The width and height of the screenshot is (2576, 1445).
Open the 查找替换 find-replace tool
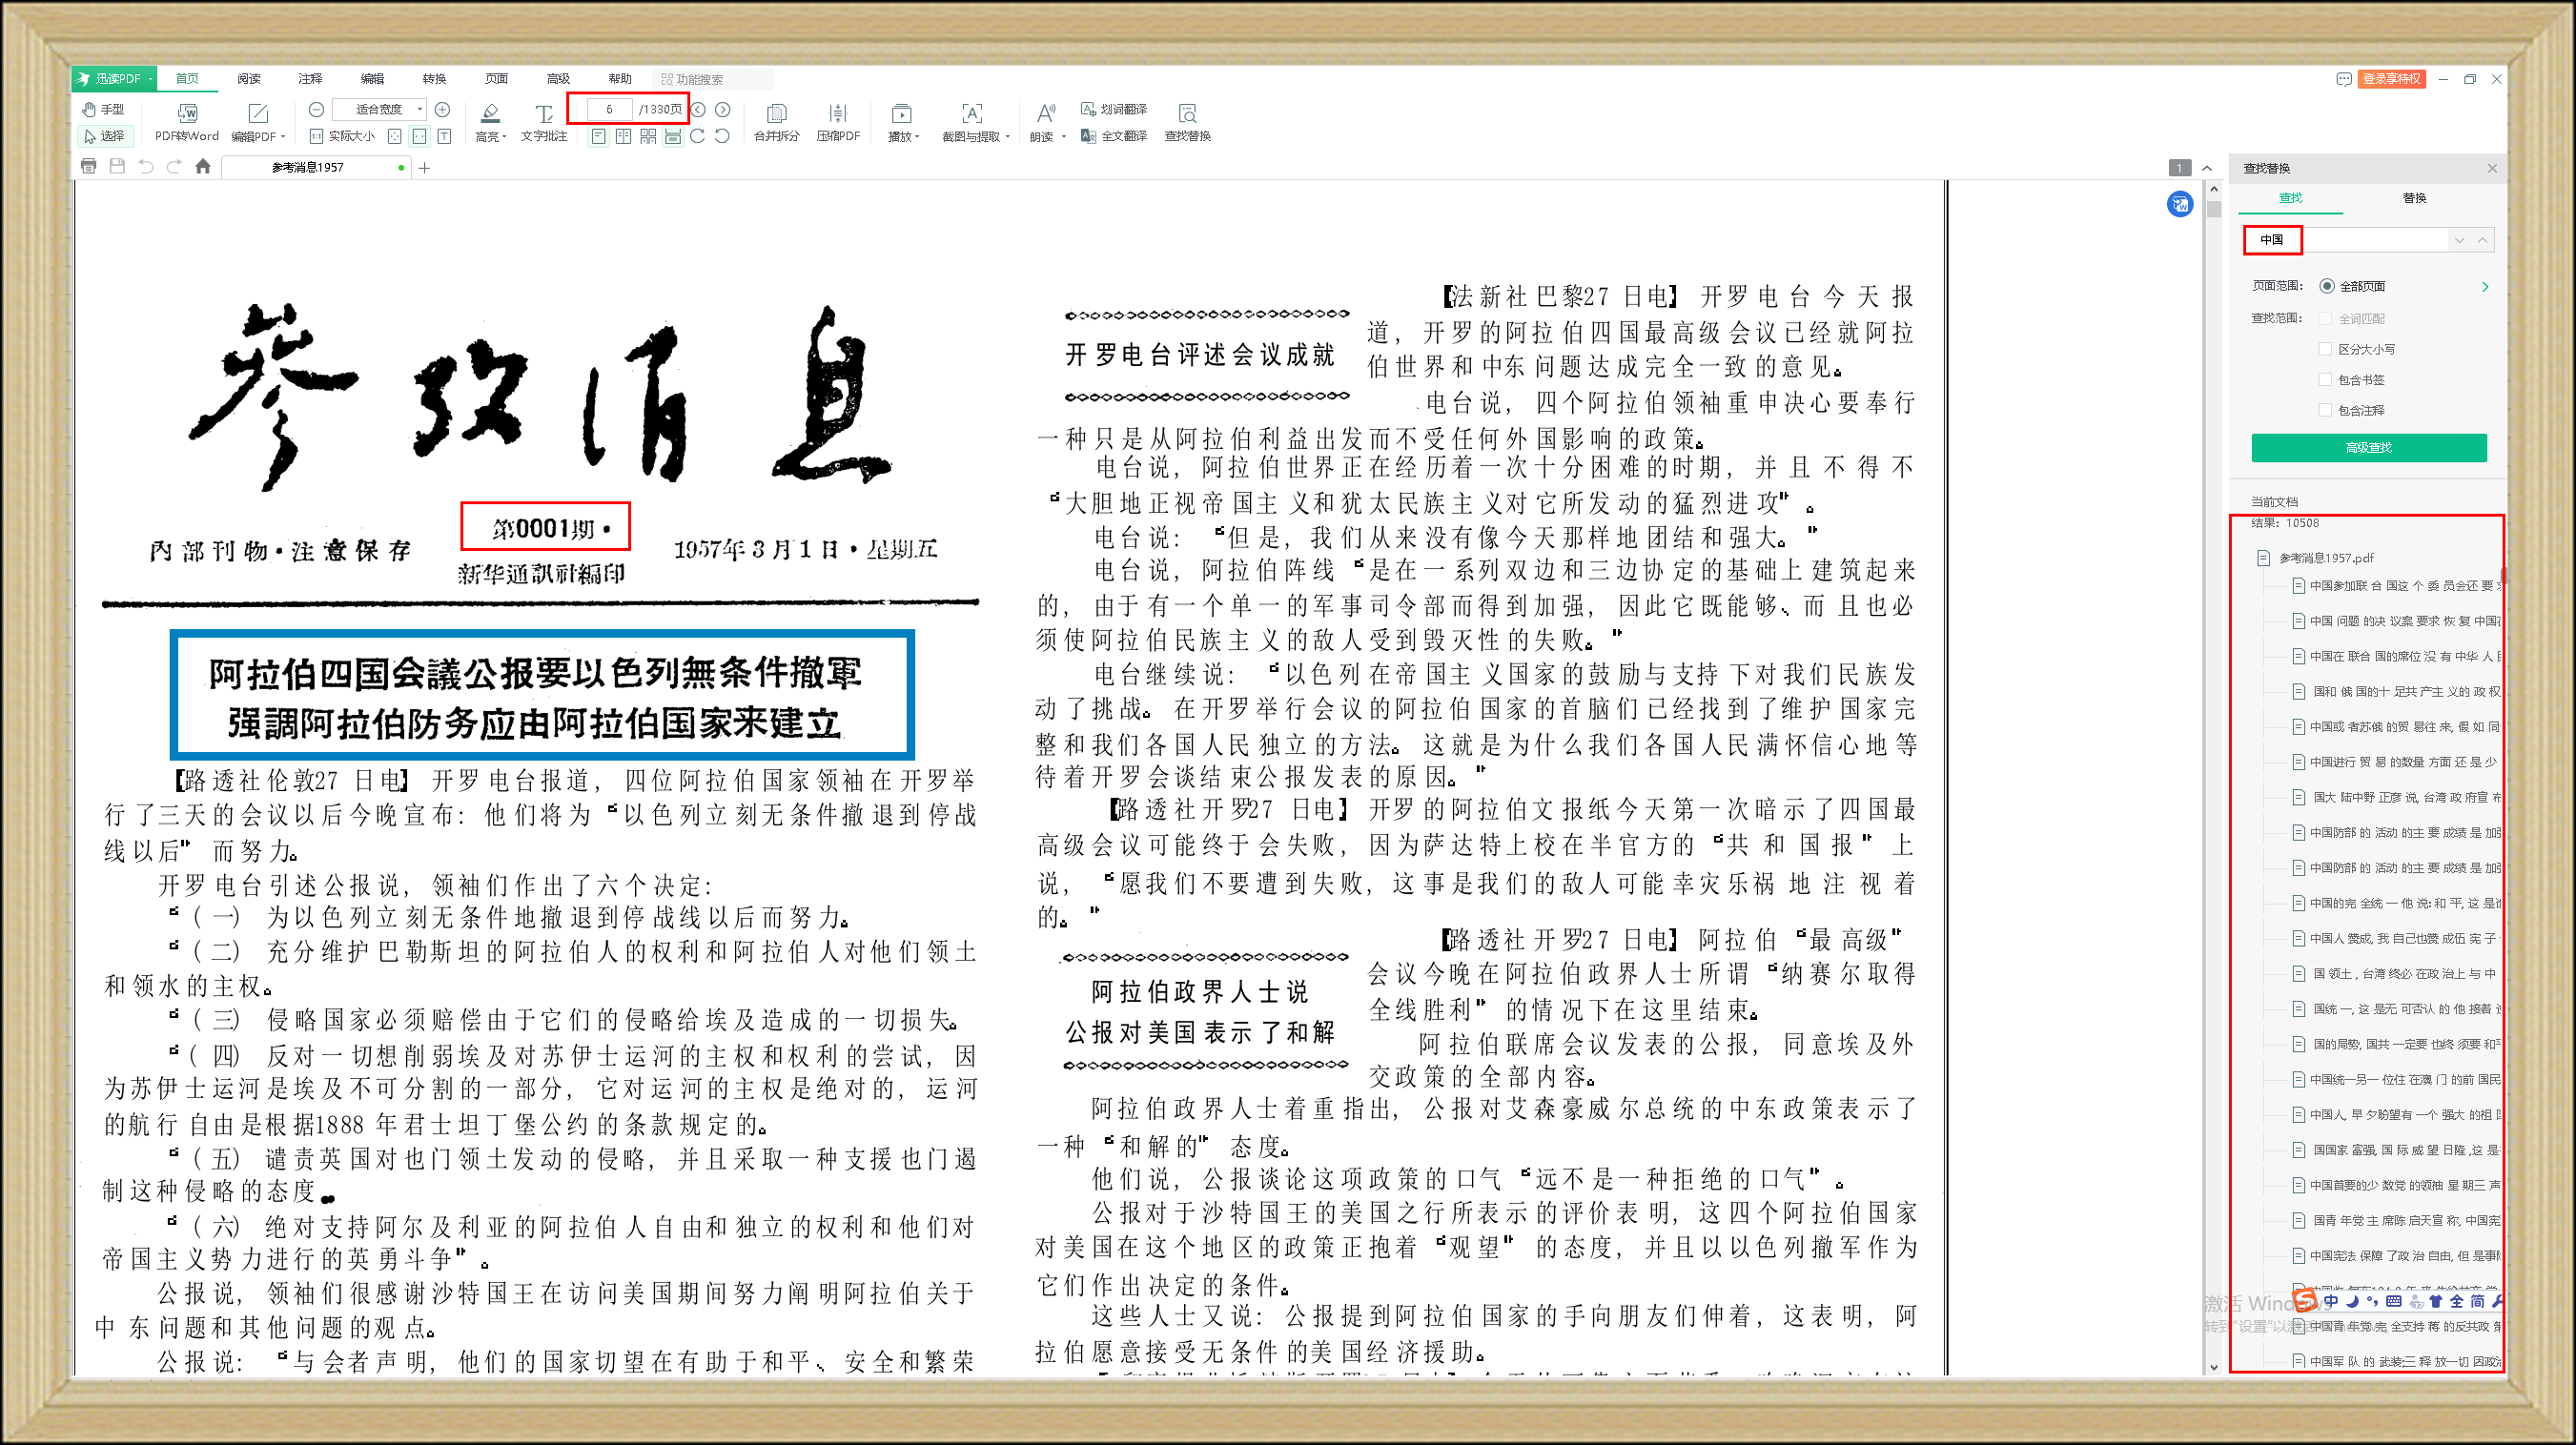click(x=1187, y=113)
